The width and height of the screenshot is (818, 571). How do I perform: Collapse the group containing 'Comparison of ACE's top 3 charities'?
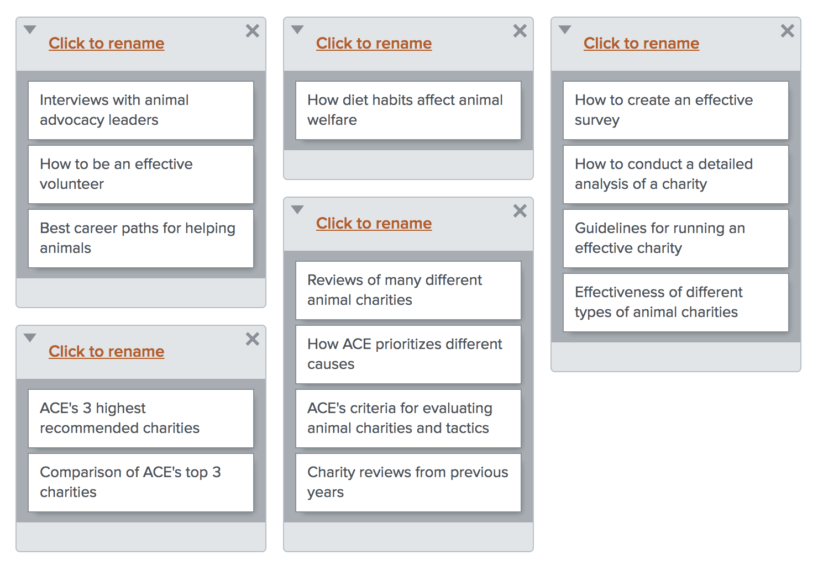pyautogui.click(x=30, y=338)
